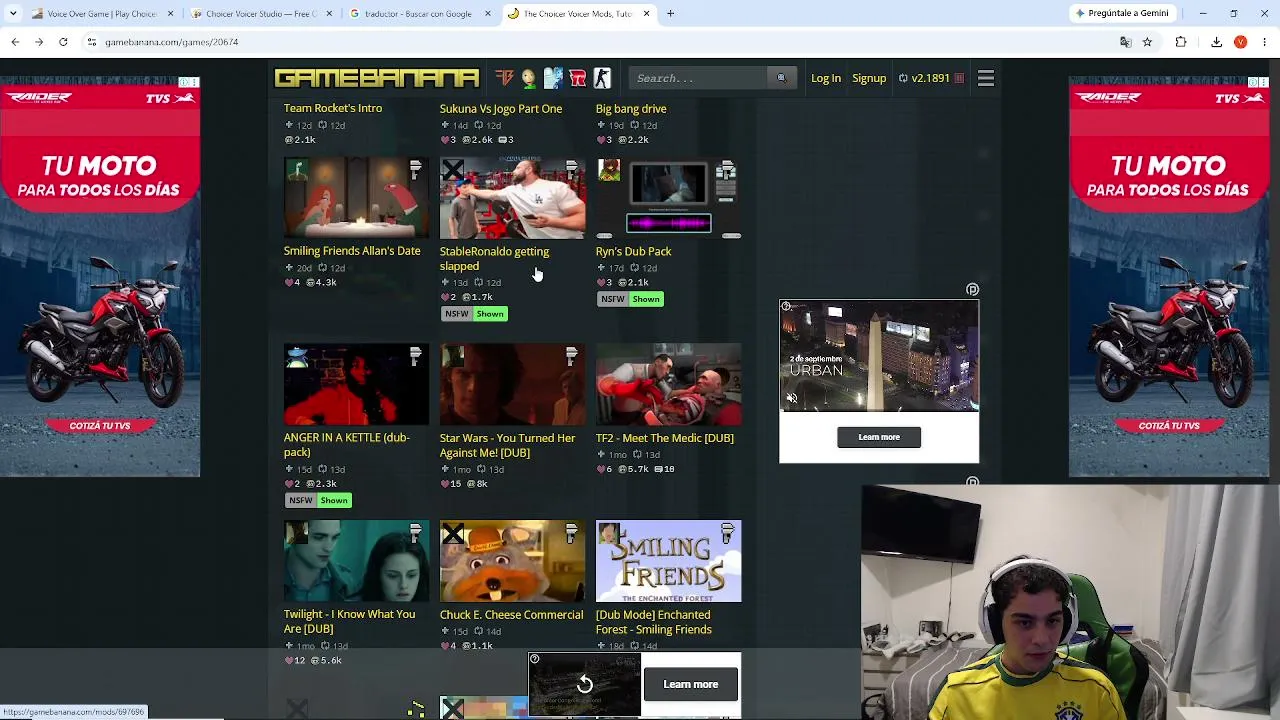Open TF2 - Meet The Medic [DUB] title

pyautogui.click(x=665, y=438)
